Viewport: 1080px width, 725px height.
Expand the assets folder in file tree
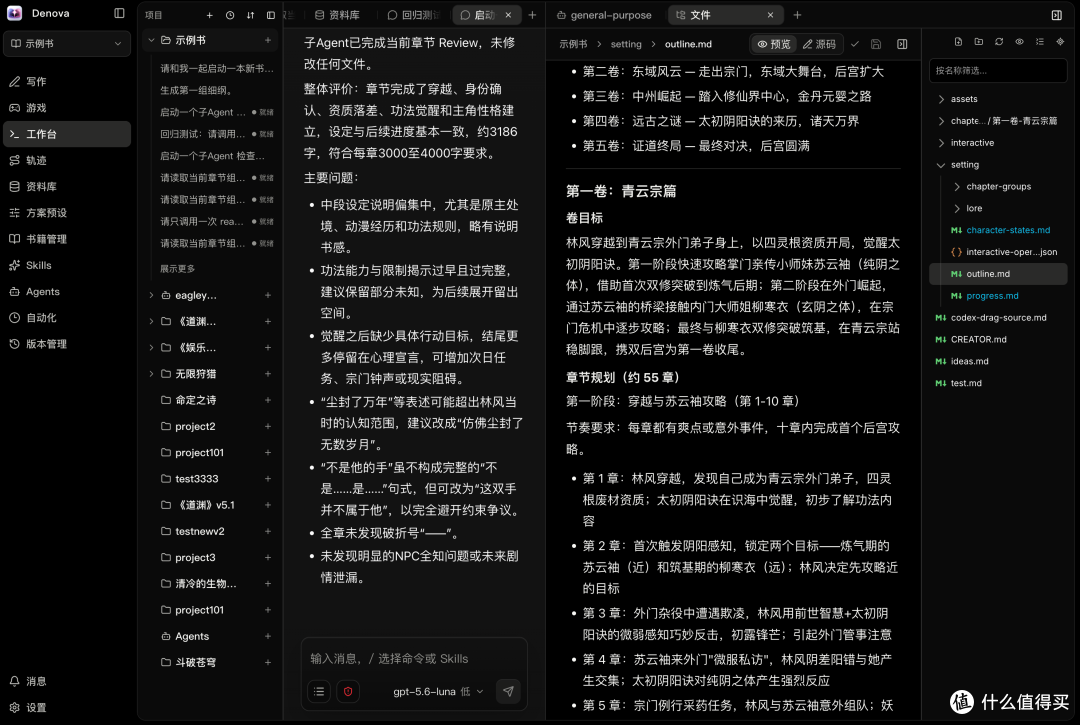pos(941,99)
